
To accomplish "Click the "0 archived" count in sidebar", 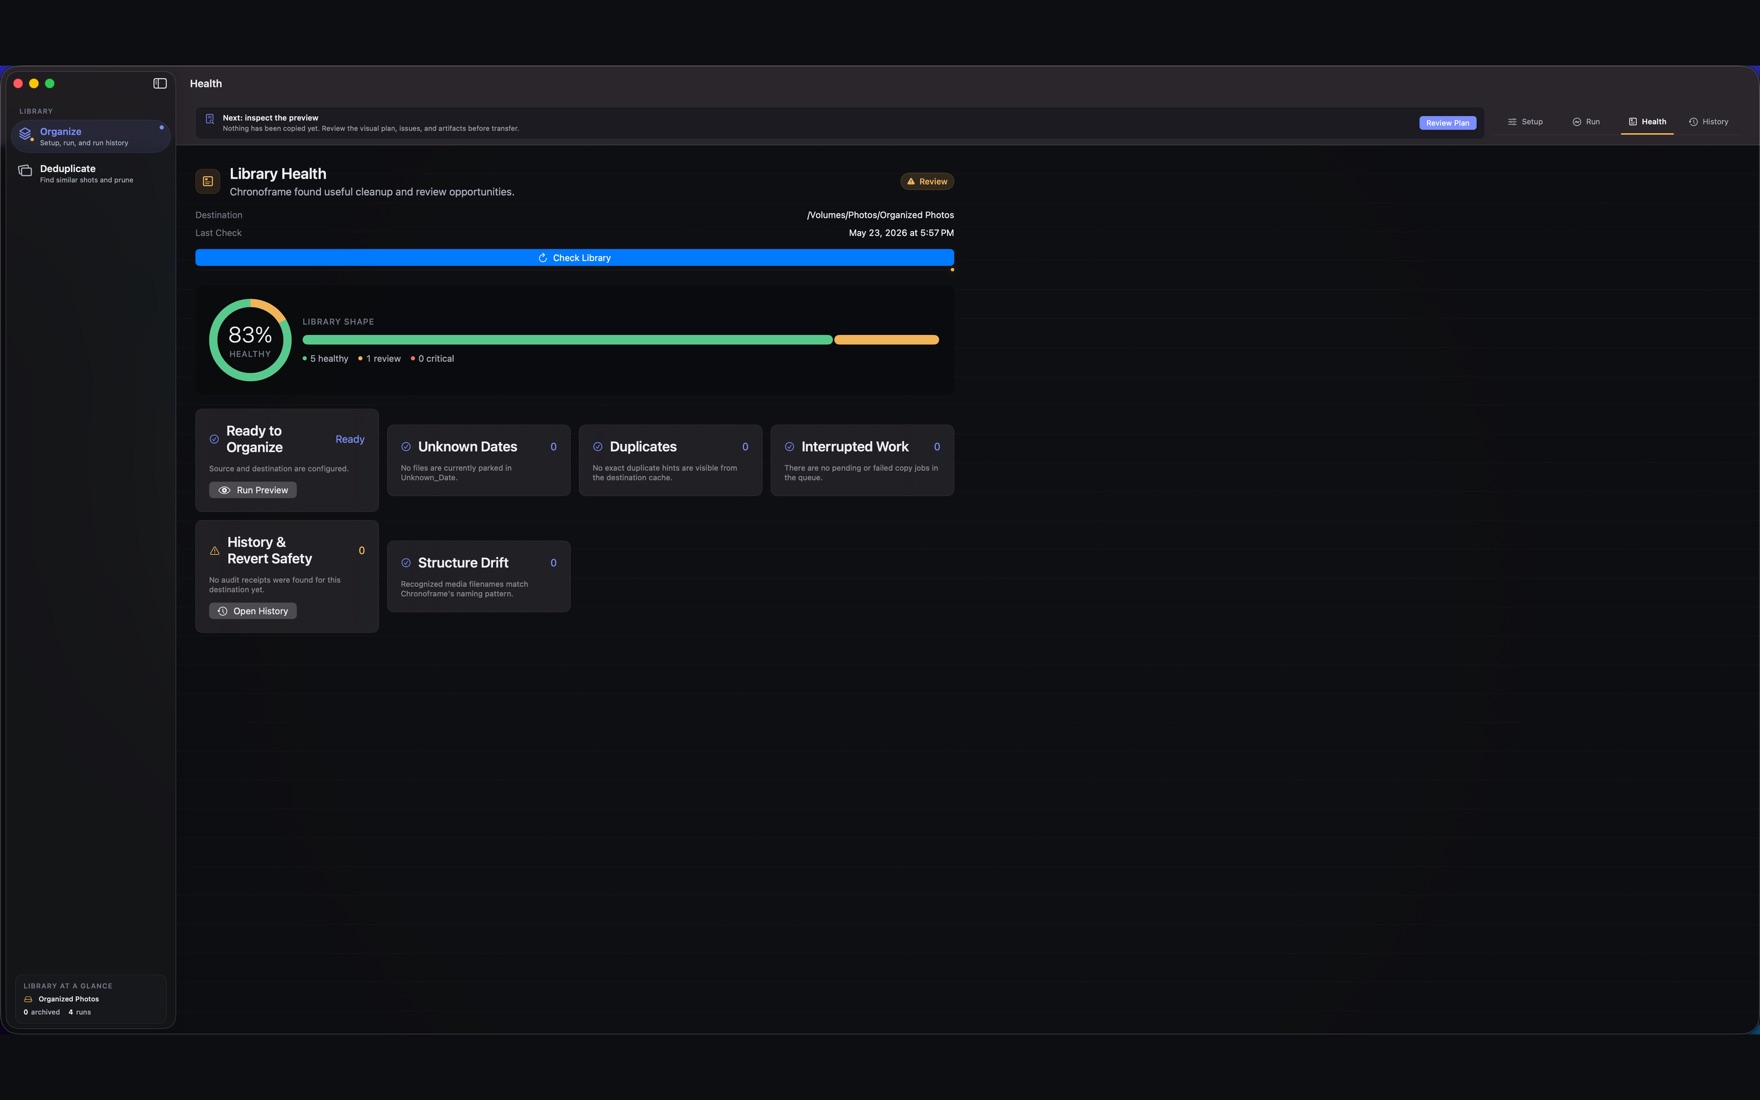I will (x=42, y=1012).
